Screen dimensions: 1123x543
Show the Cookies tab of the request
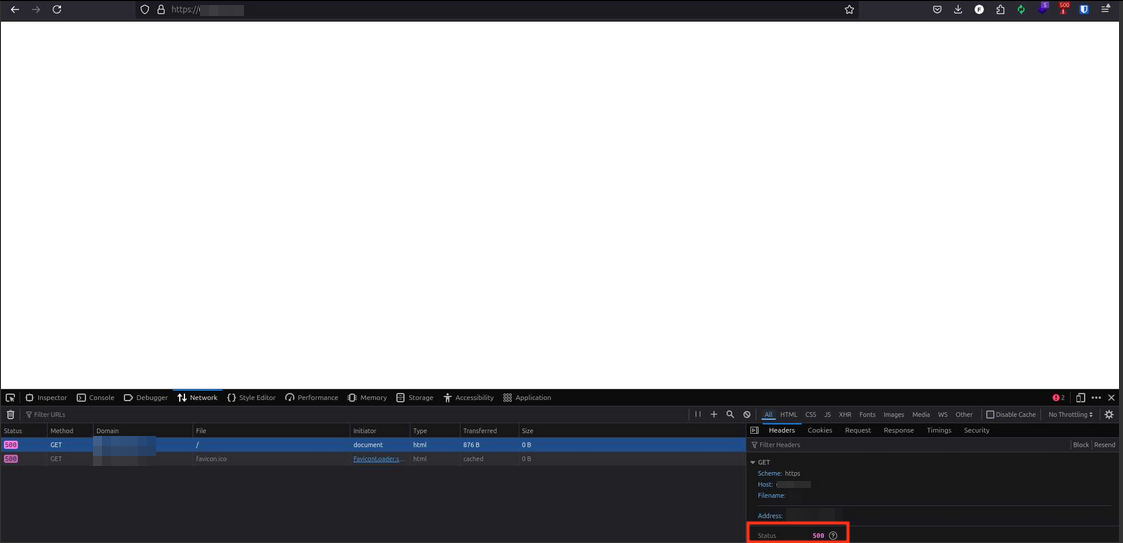(x=820, y=431)
